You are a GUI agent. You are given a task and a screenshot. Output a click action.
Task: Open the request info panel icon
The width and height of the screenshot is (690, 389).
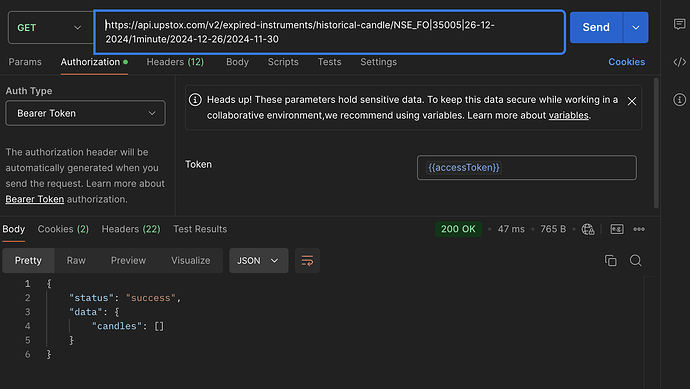coord(679,100)
